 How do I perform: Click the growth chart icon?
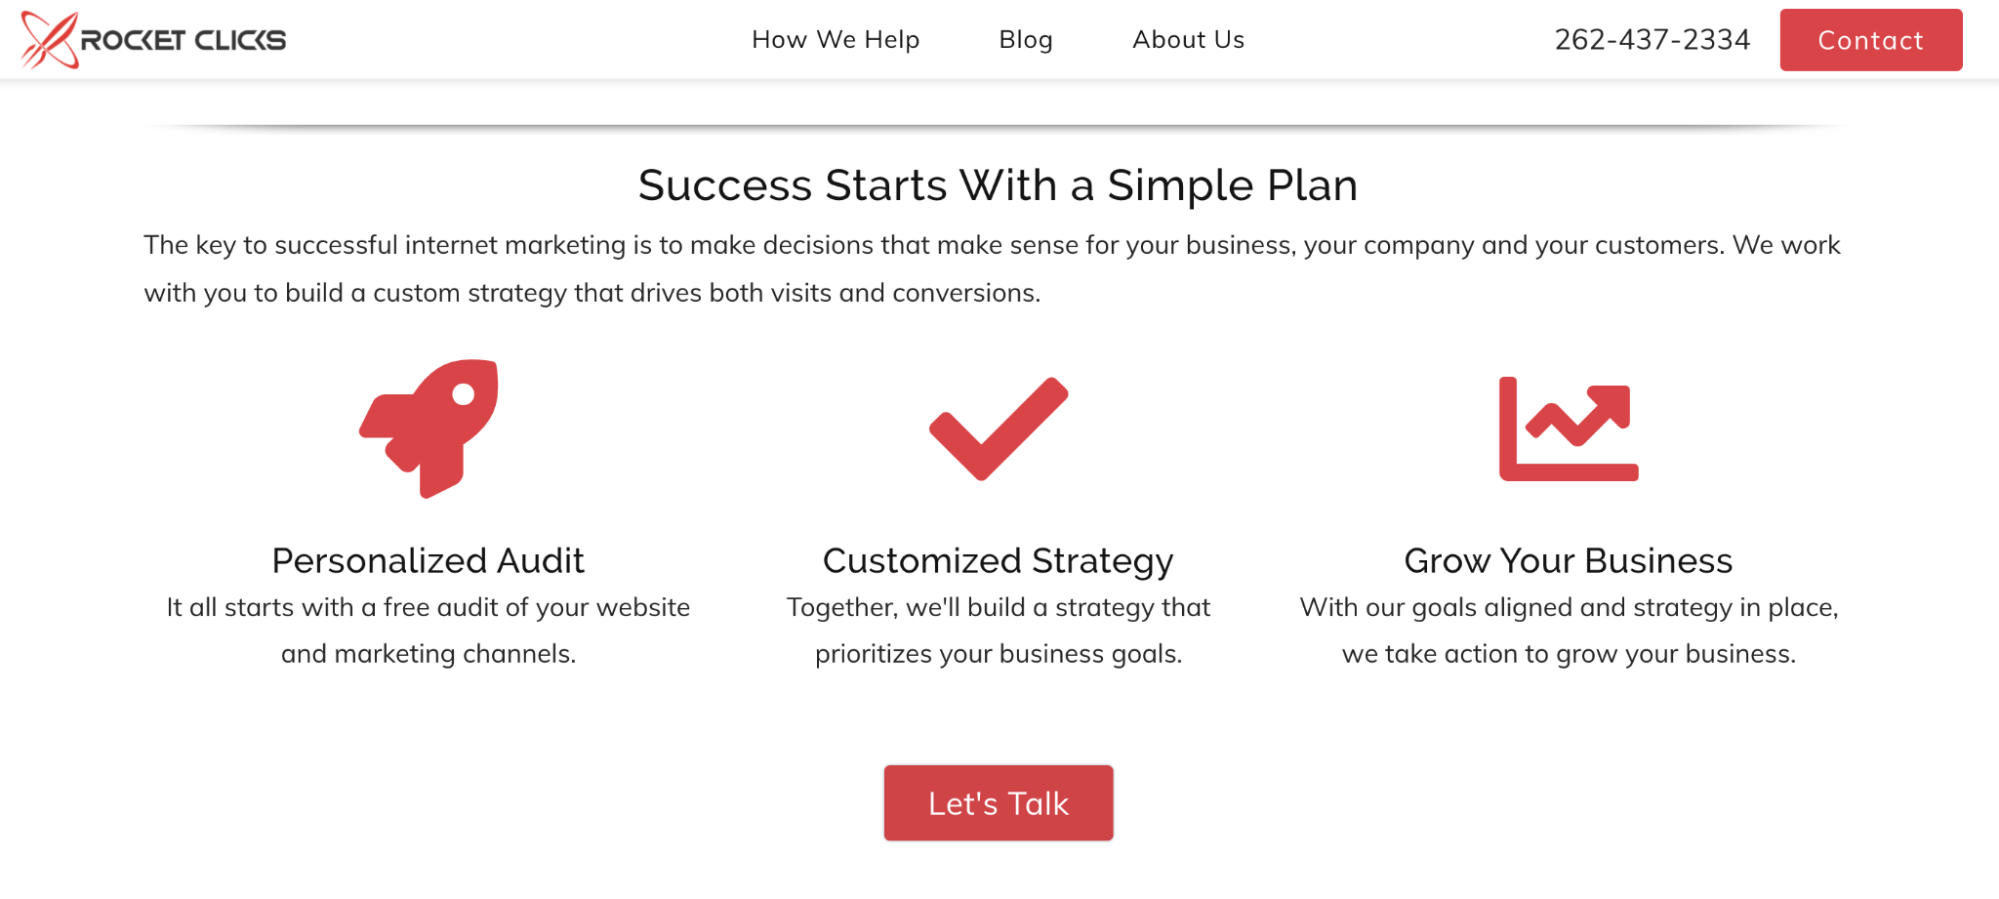pyautogui.click(x=1568, y=429)
